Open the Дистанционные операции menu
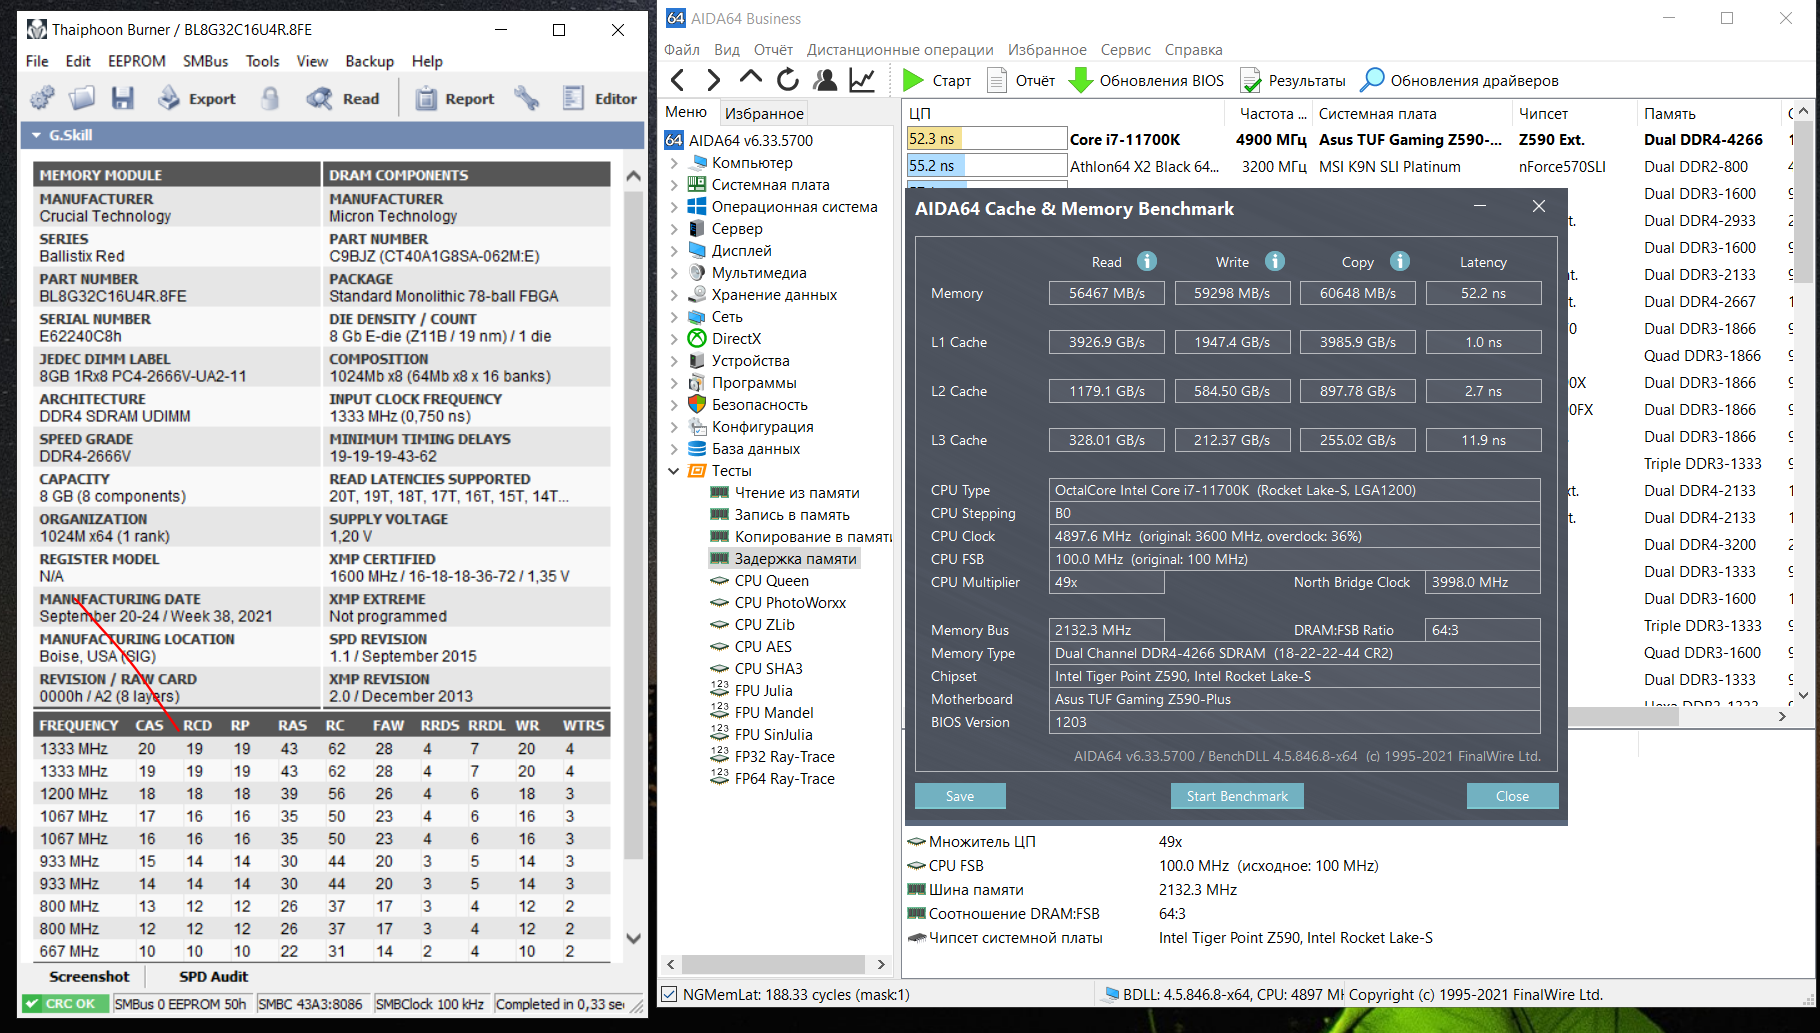The image size is (1820, 1033). pos(900,50)
